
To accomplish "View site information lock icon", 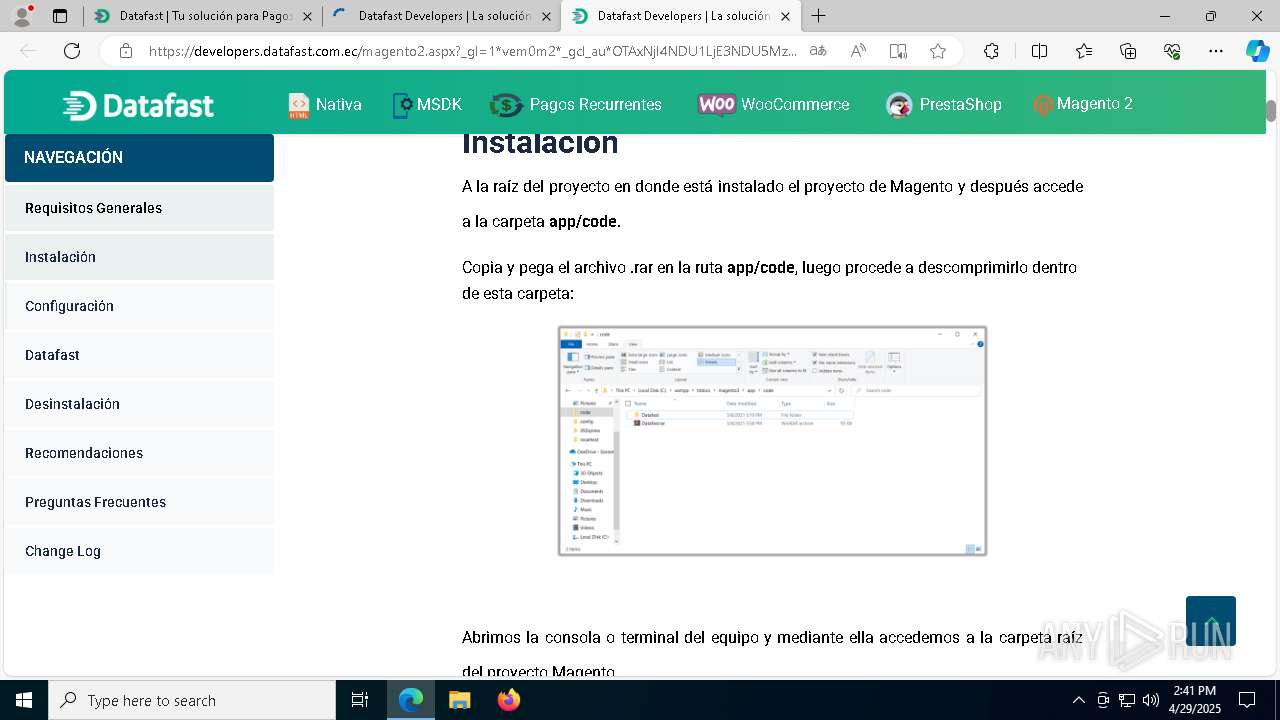I will pyautogui.click(x=126, y=51).
